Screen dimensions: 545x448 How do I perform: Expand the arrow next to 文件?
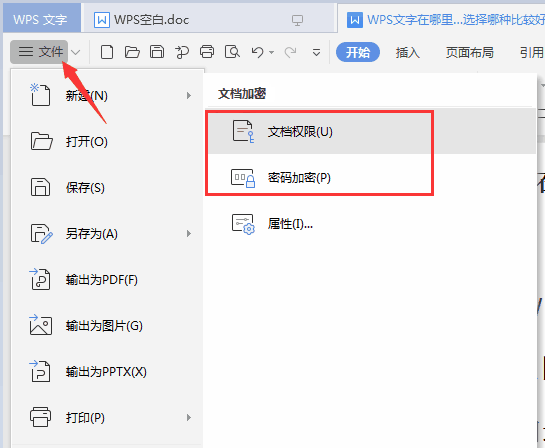pos(75,52)
